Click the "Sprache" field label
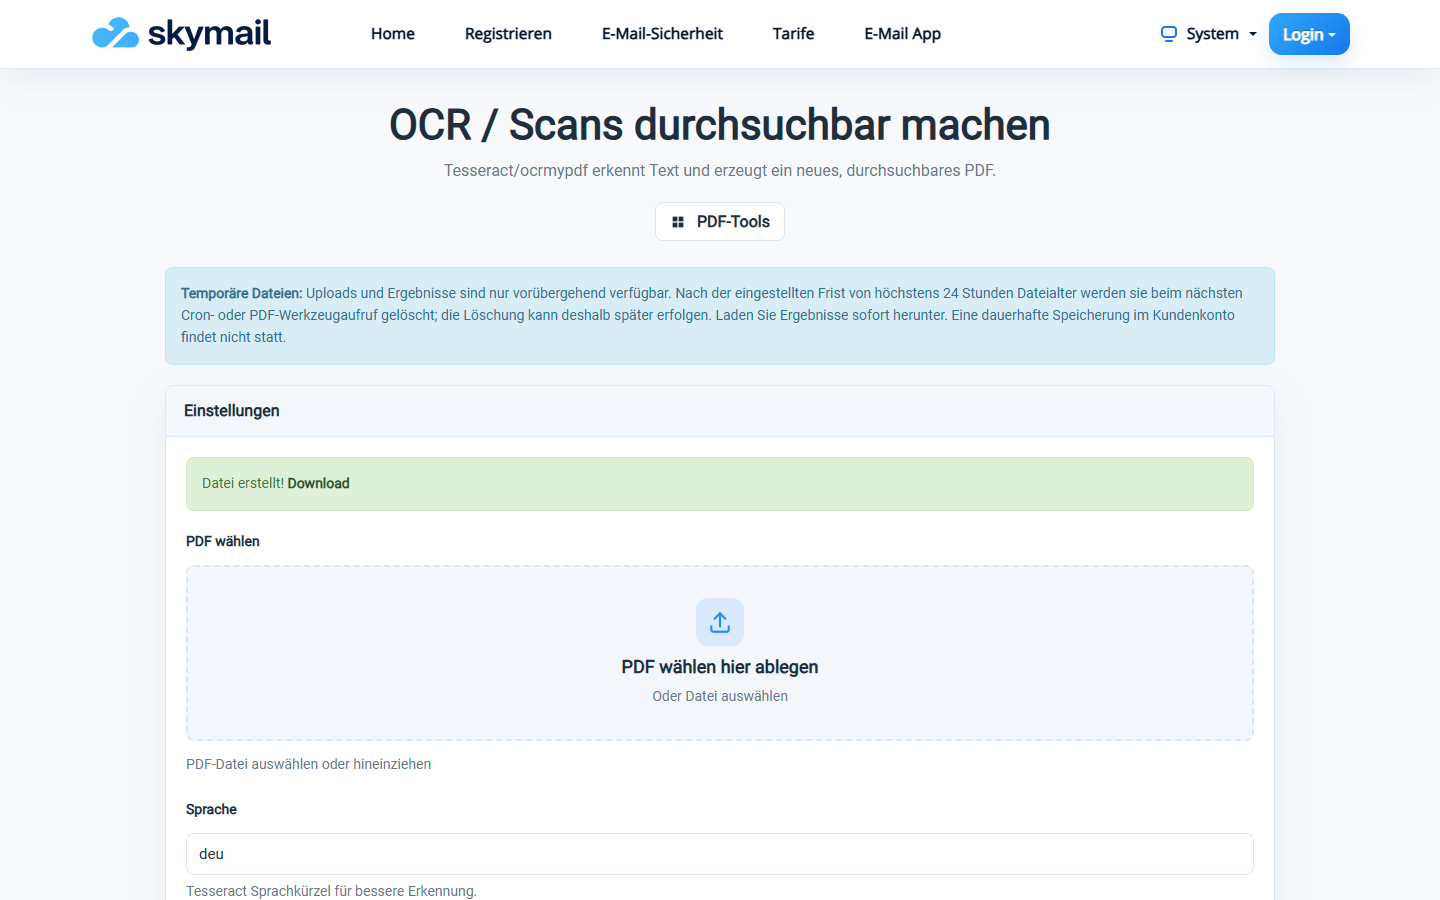This screenshot has width=1440, height=900. tap(211, 809)
